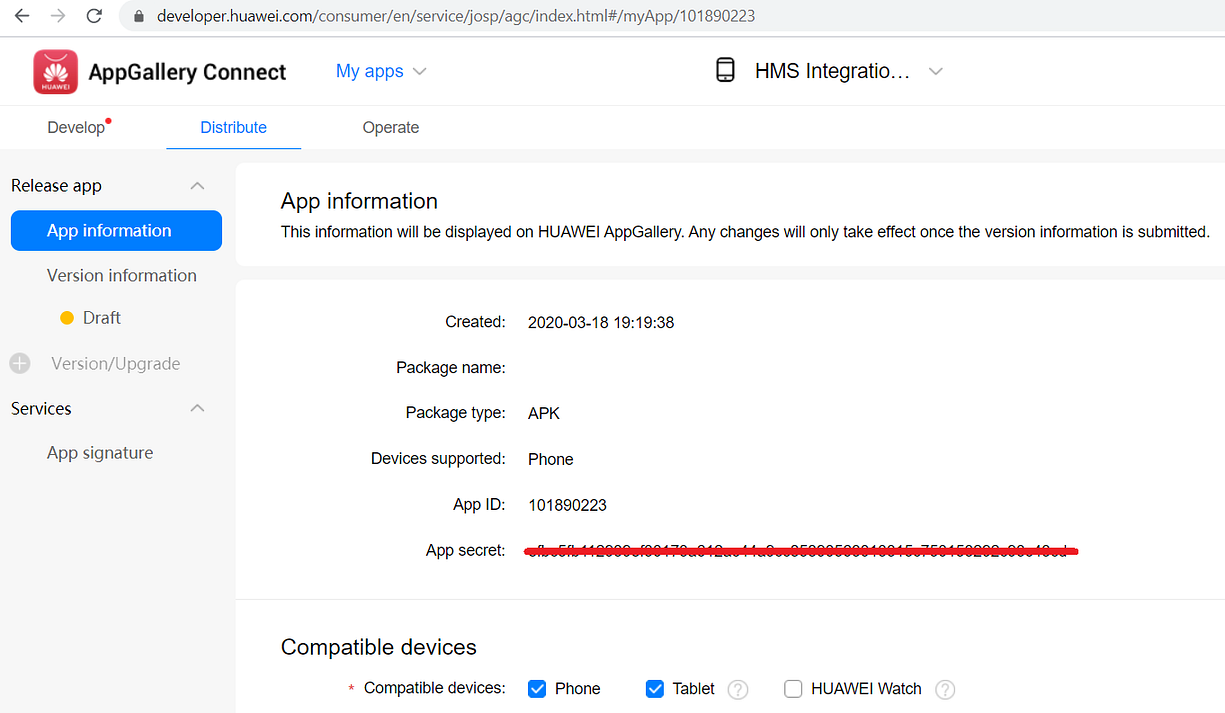Open App signature under Services
Viewport: 1225px width, 713px height.
click(100, 453)
